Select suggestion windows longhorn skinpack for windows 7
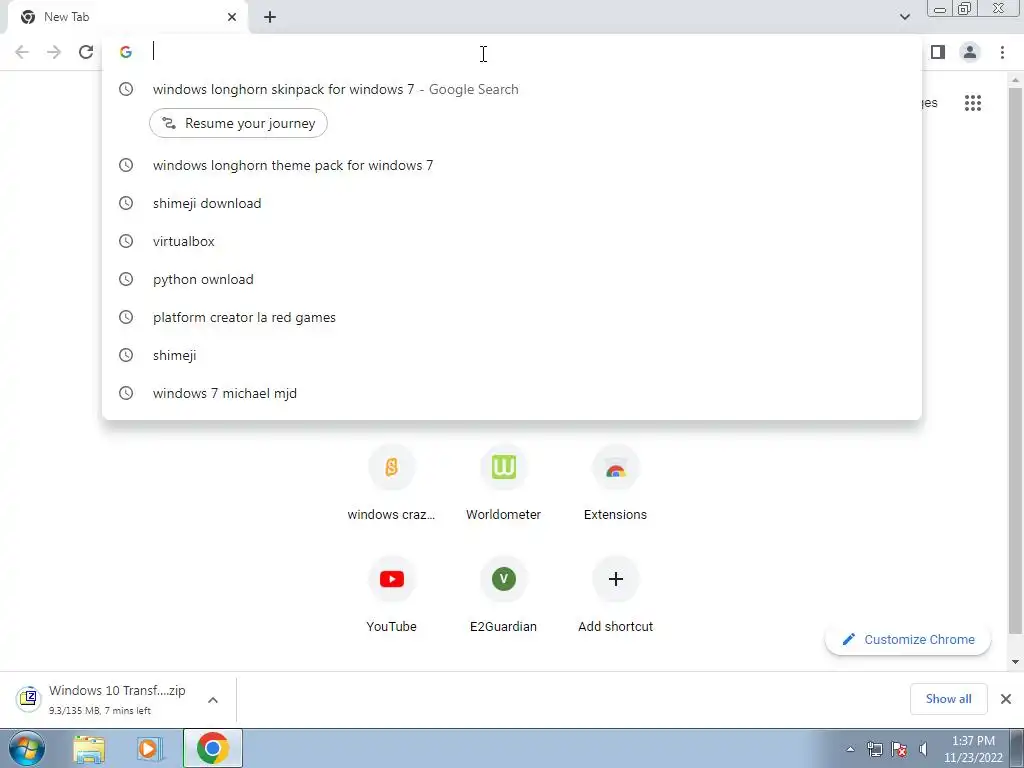Viewport: 1024px width, 768px height. point(512,89)
